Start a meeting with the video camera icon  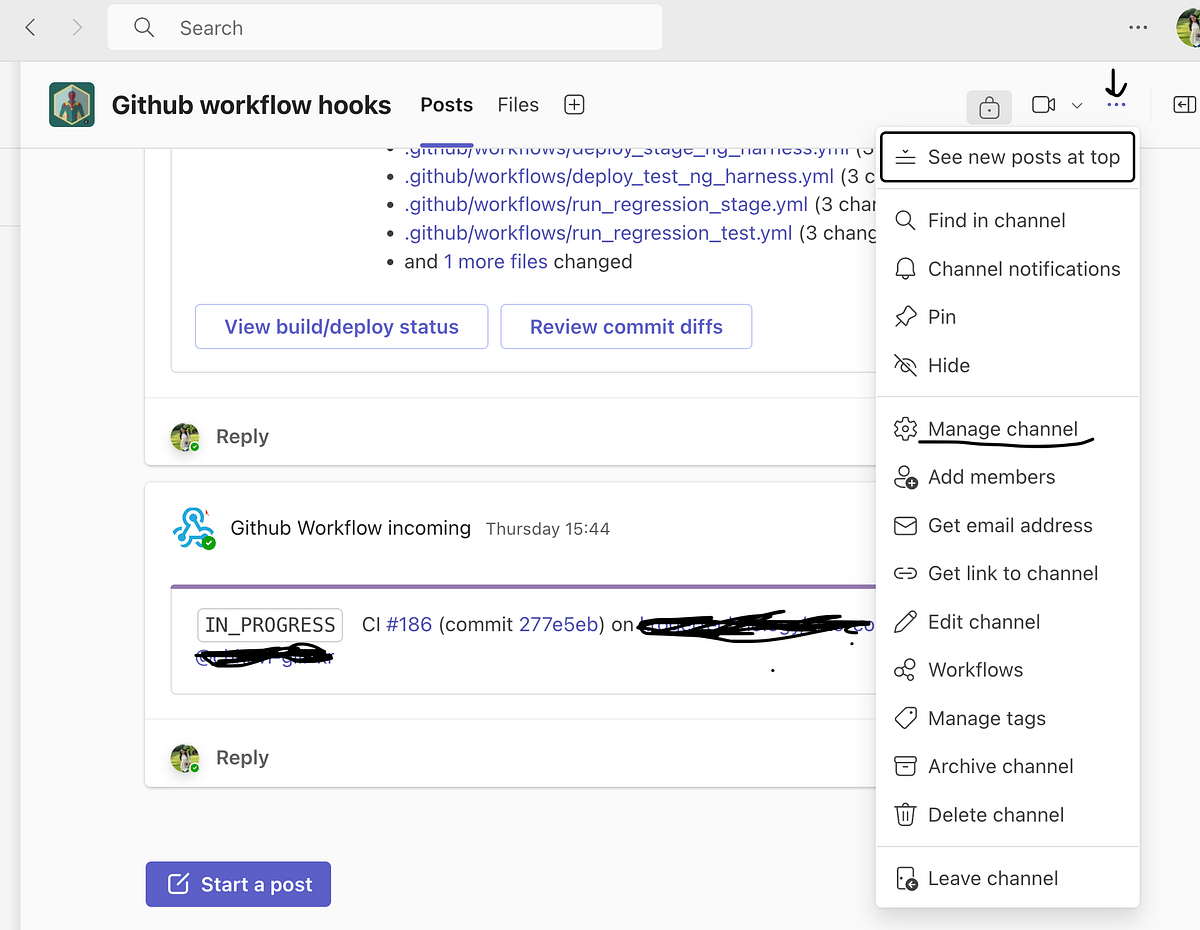click(1043, 104)
